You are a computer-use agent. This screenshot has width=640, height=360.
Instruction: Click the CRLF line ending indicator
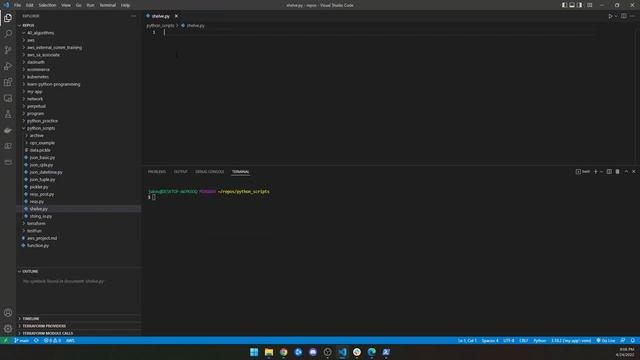[x=524, y=340]
